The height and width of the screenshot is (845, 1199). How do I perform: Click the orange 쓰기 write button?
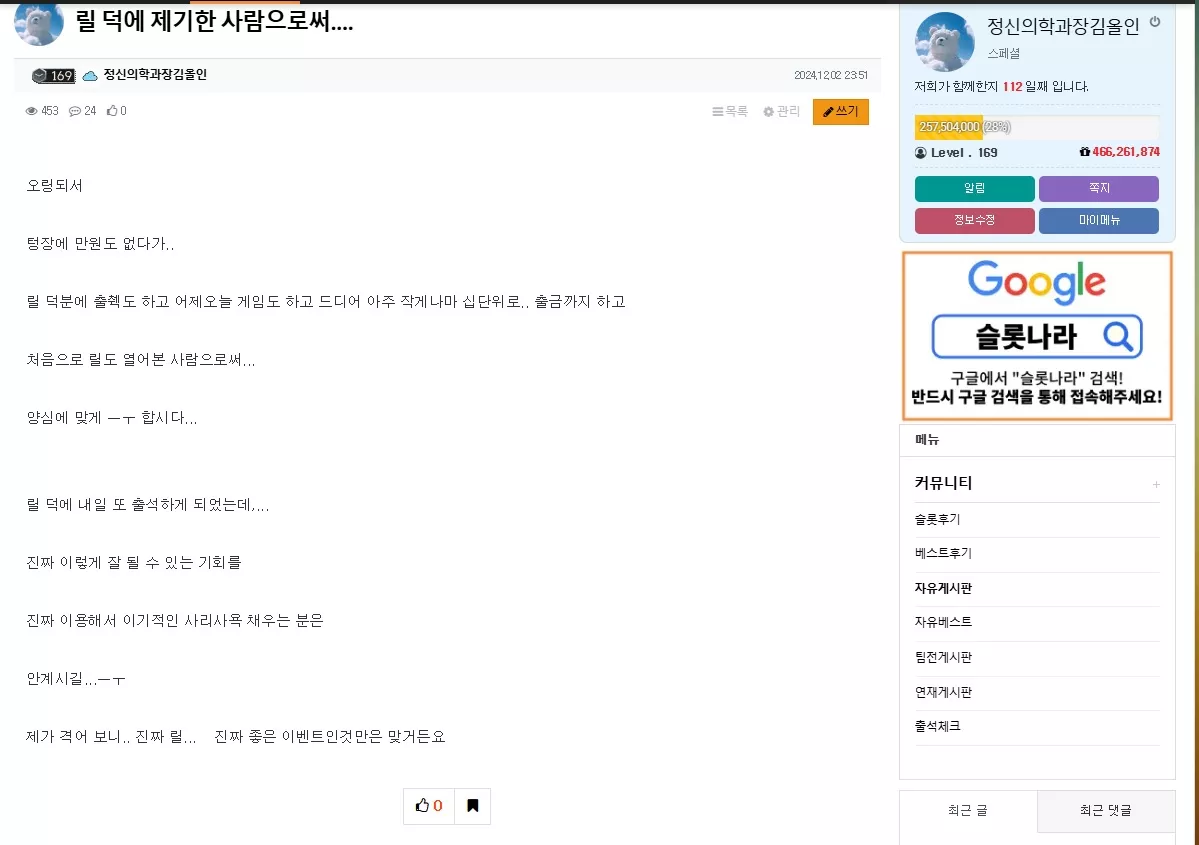tap(840, 112)
